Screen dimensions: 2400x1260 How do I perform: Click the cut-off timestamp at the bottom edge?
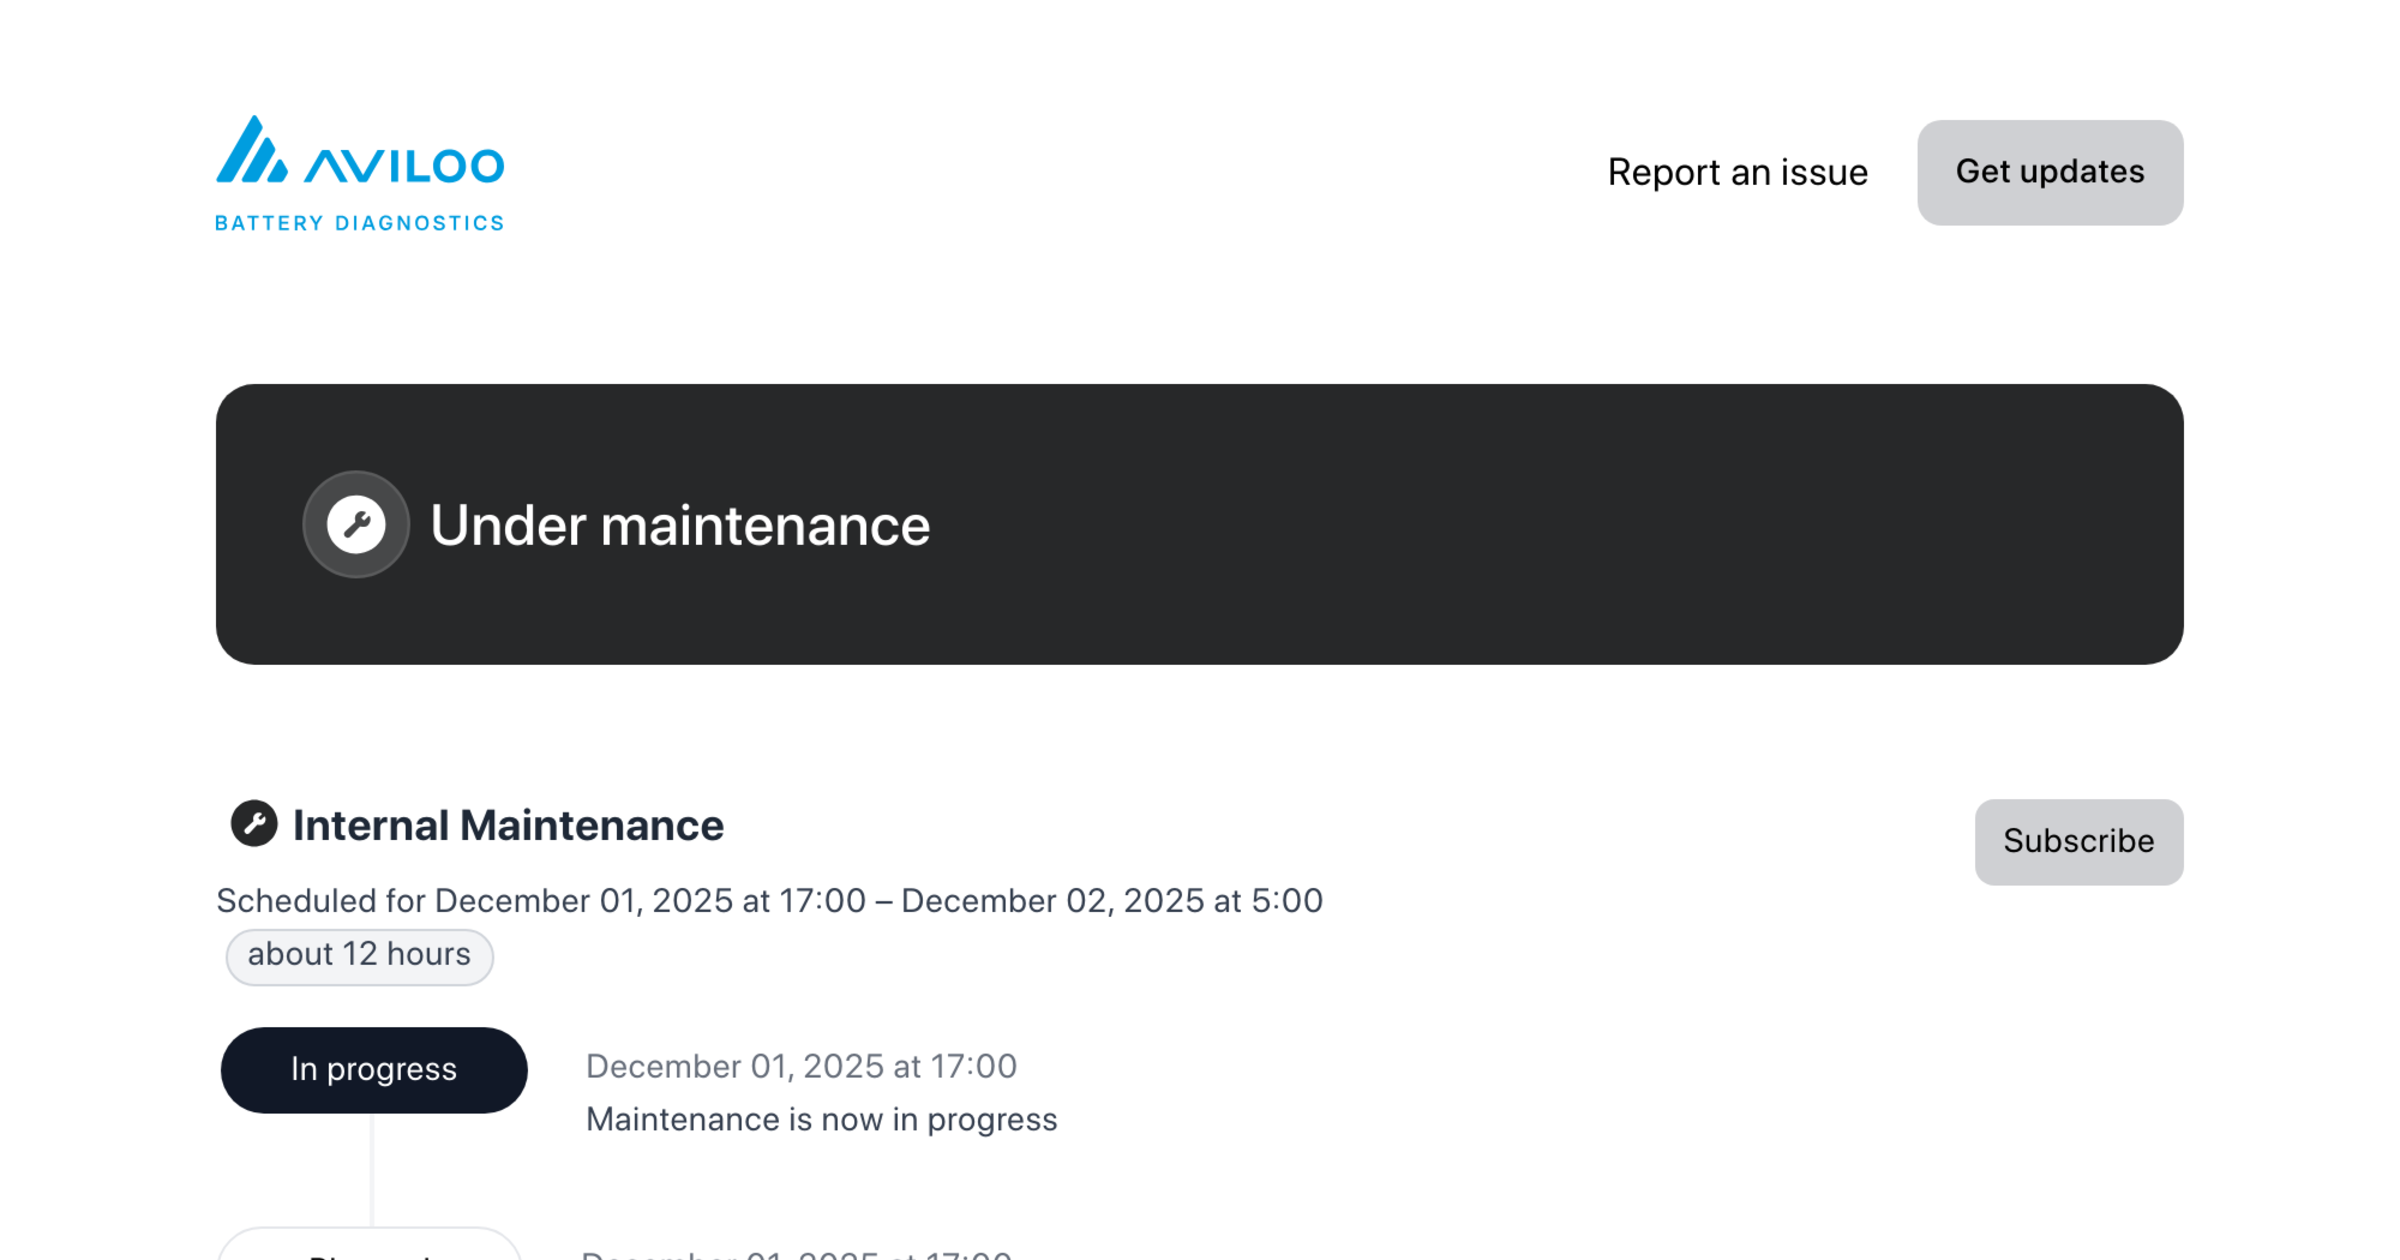coord(796,1253)
